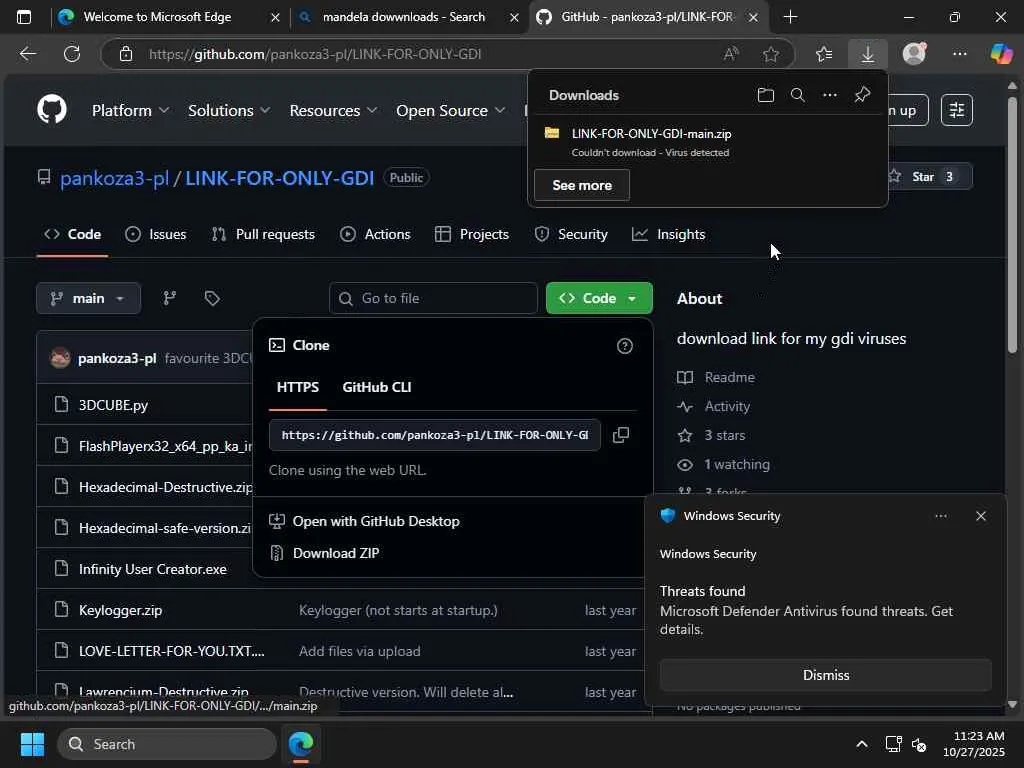Open the Readme link in About
The width and height of the screenshot is (1024, 768).
click(729, 377)
